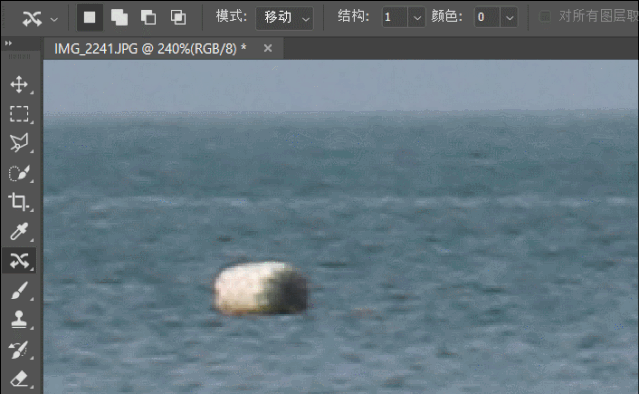Open the 模式 移动 dropdown
The image size is (639, 394).
point(284,18)
